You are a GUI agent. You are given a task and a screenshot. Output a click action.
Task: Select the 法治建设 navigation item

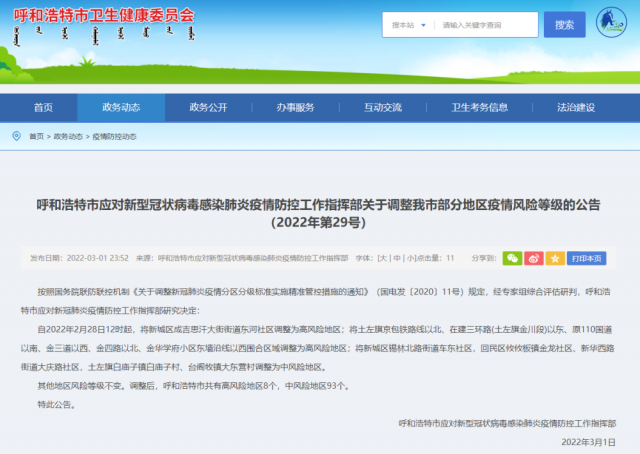(576, 107)
